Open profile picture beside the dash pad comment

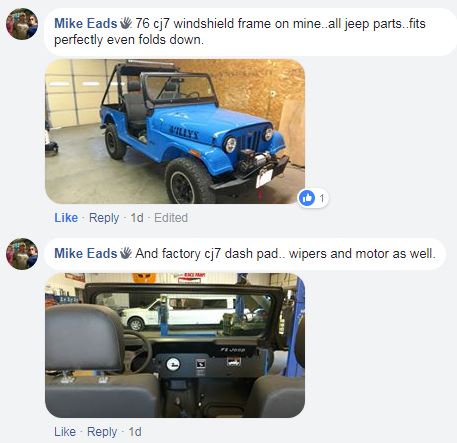[x=22, y=254]
